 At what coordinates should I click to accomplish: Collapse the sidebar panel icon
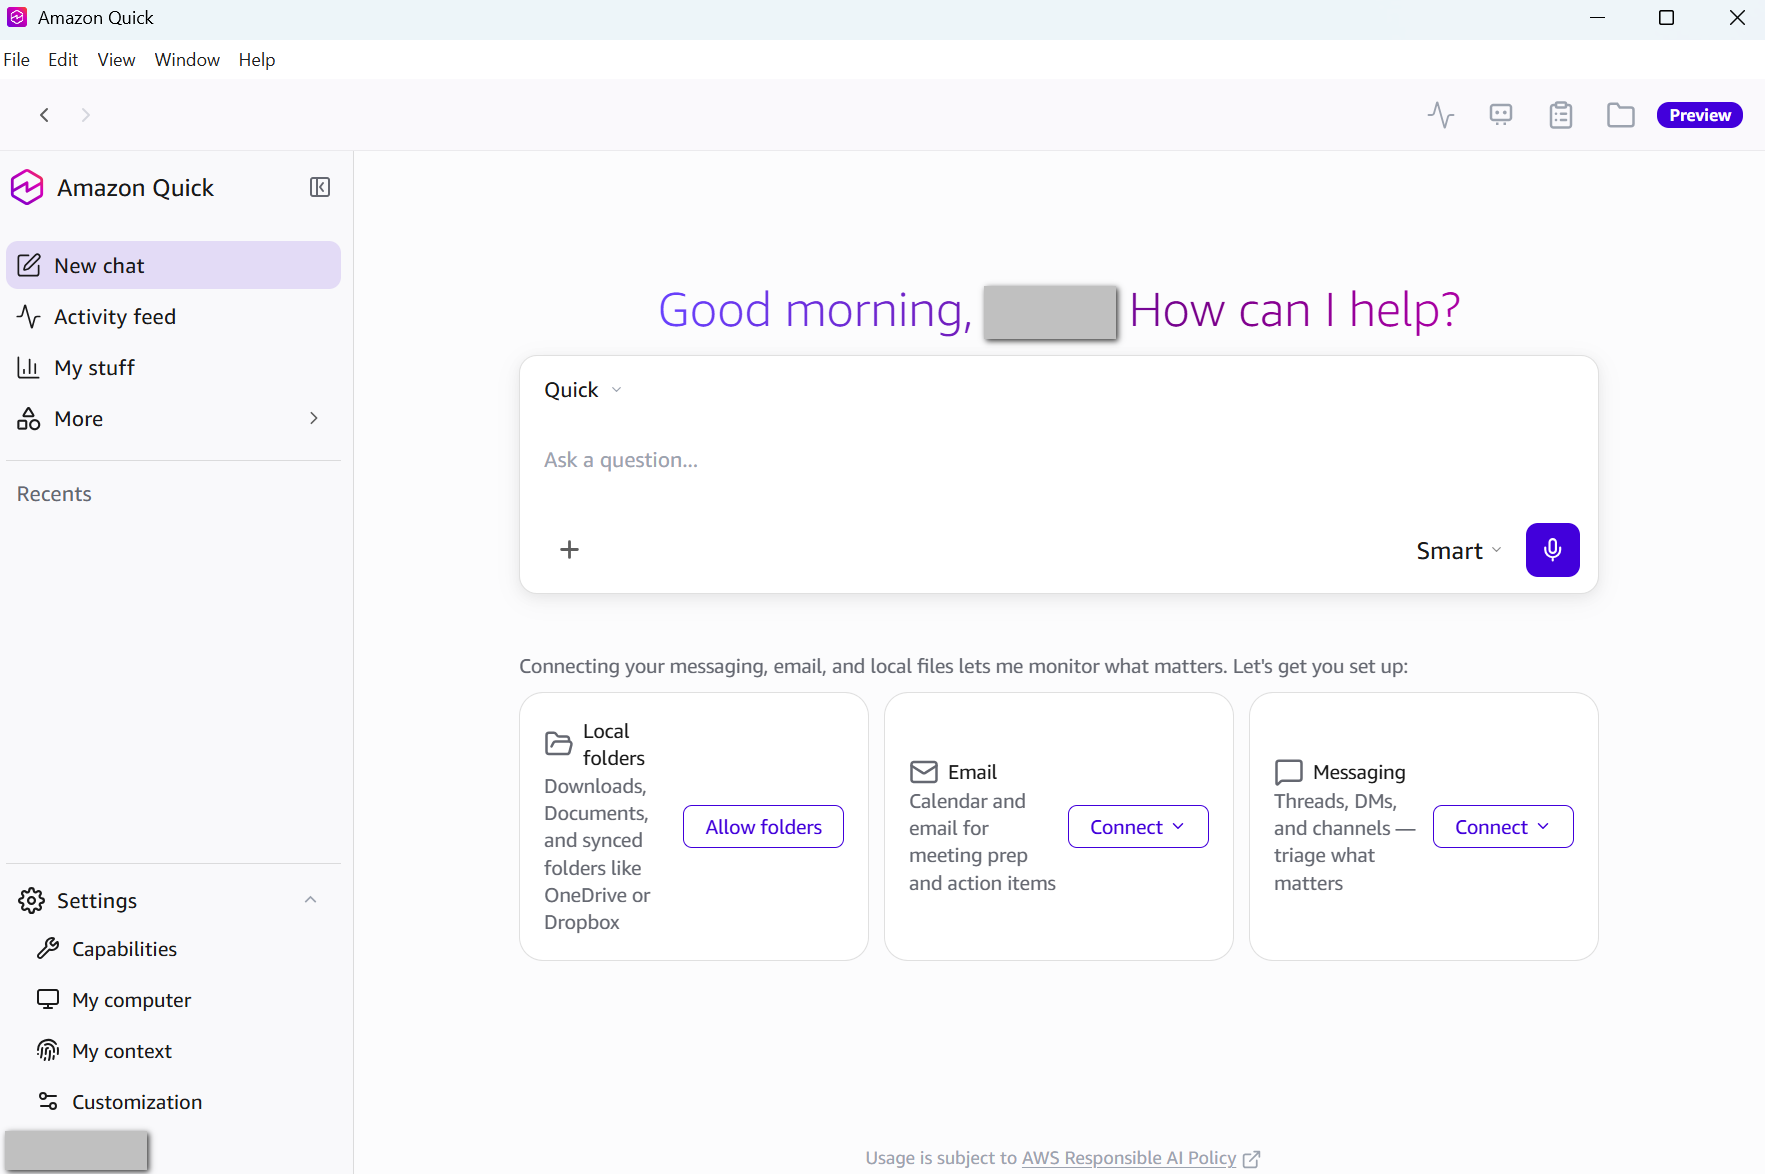(x=320, y=187)
